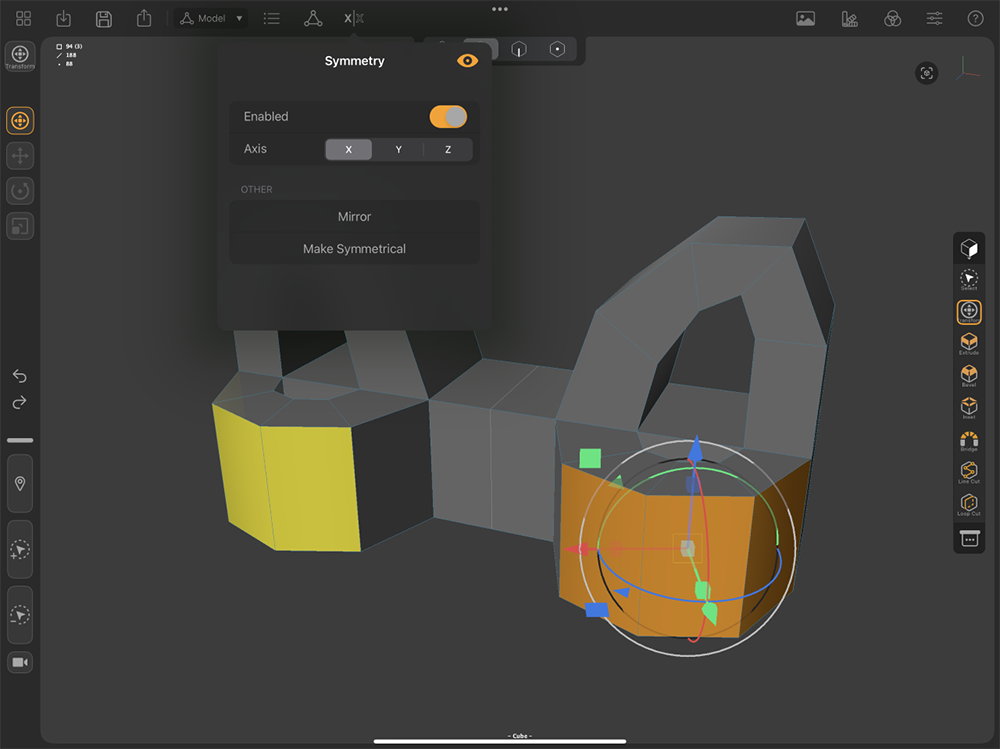
Task: Open the overlapping circles shading icon
Action: coord(893,19)
